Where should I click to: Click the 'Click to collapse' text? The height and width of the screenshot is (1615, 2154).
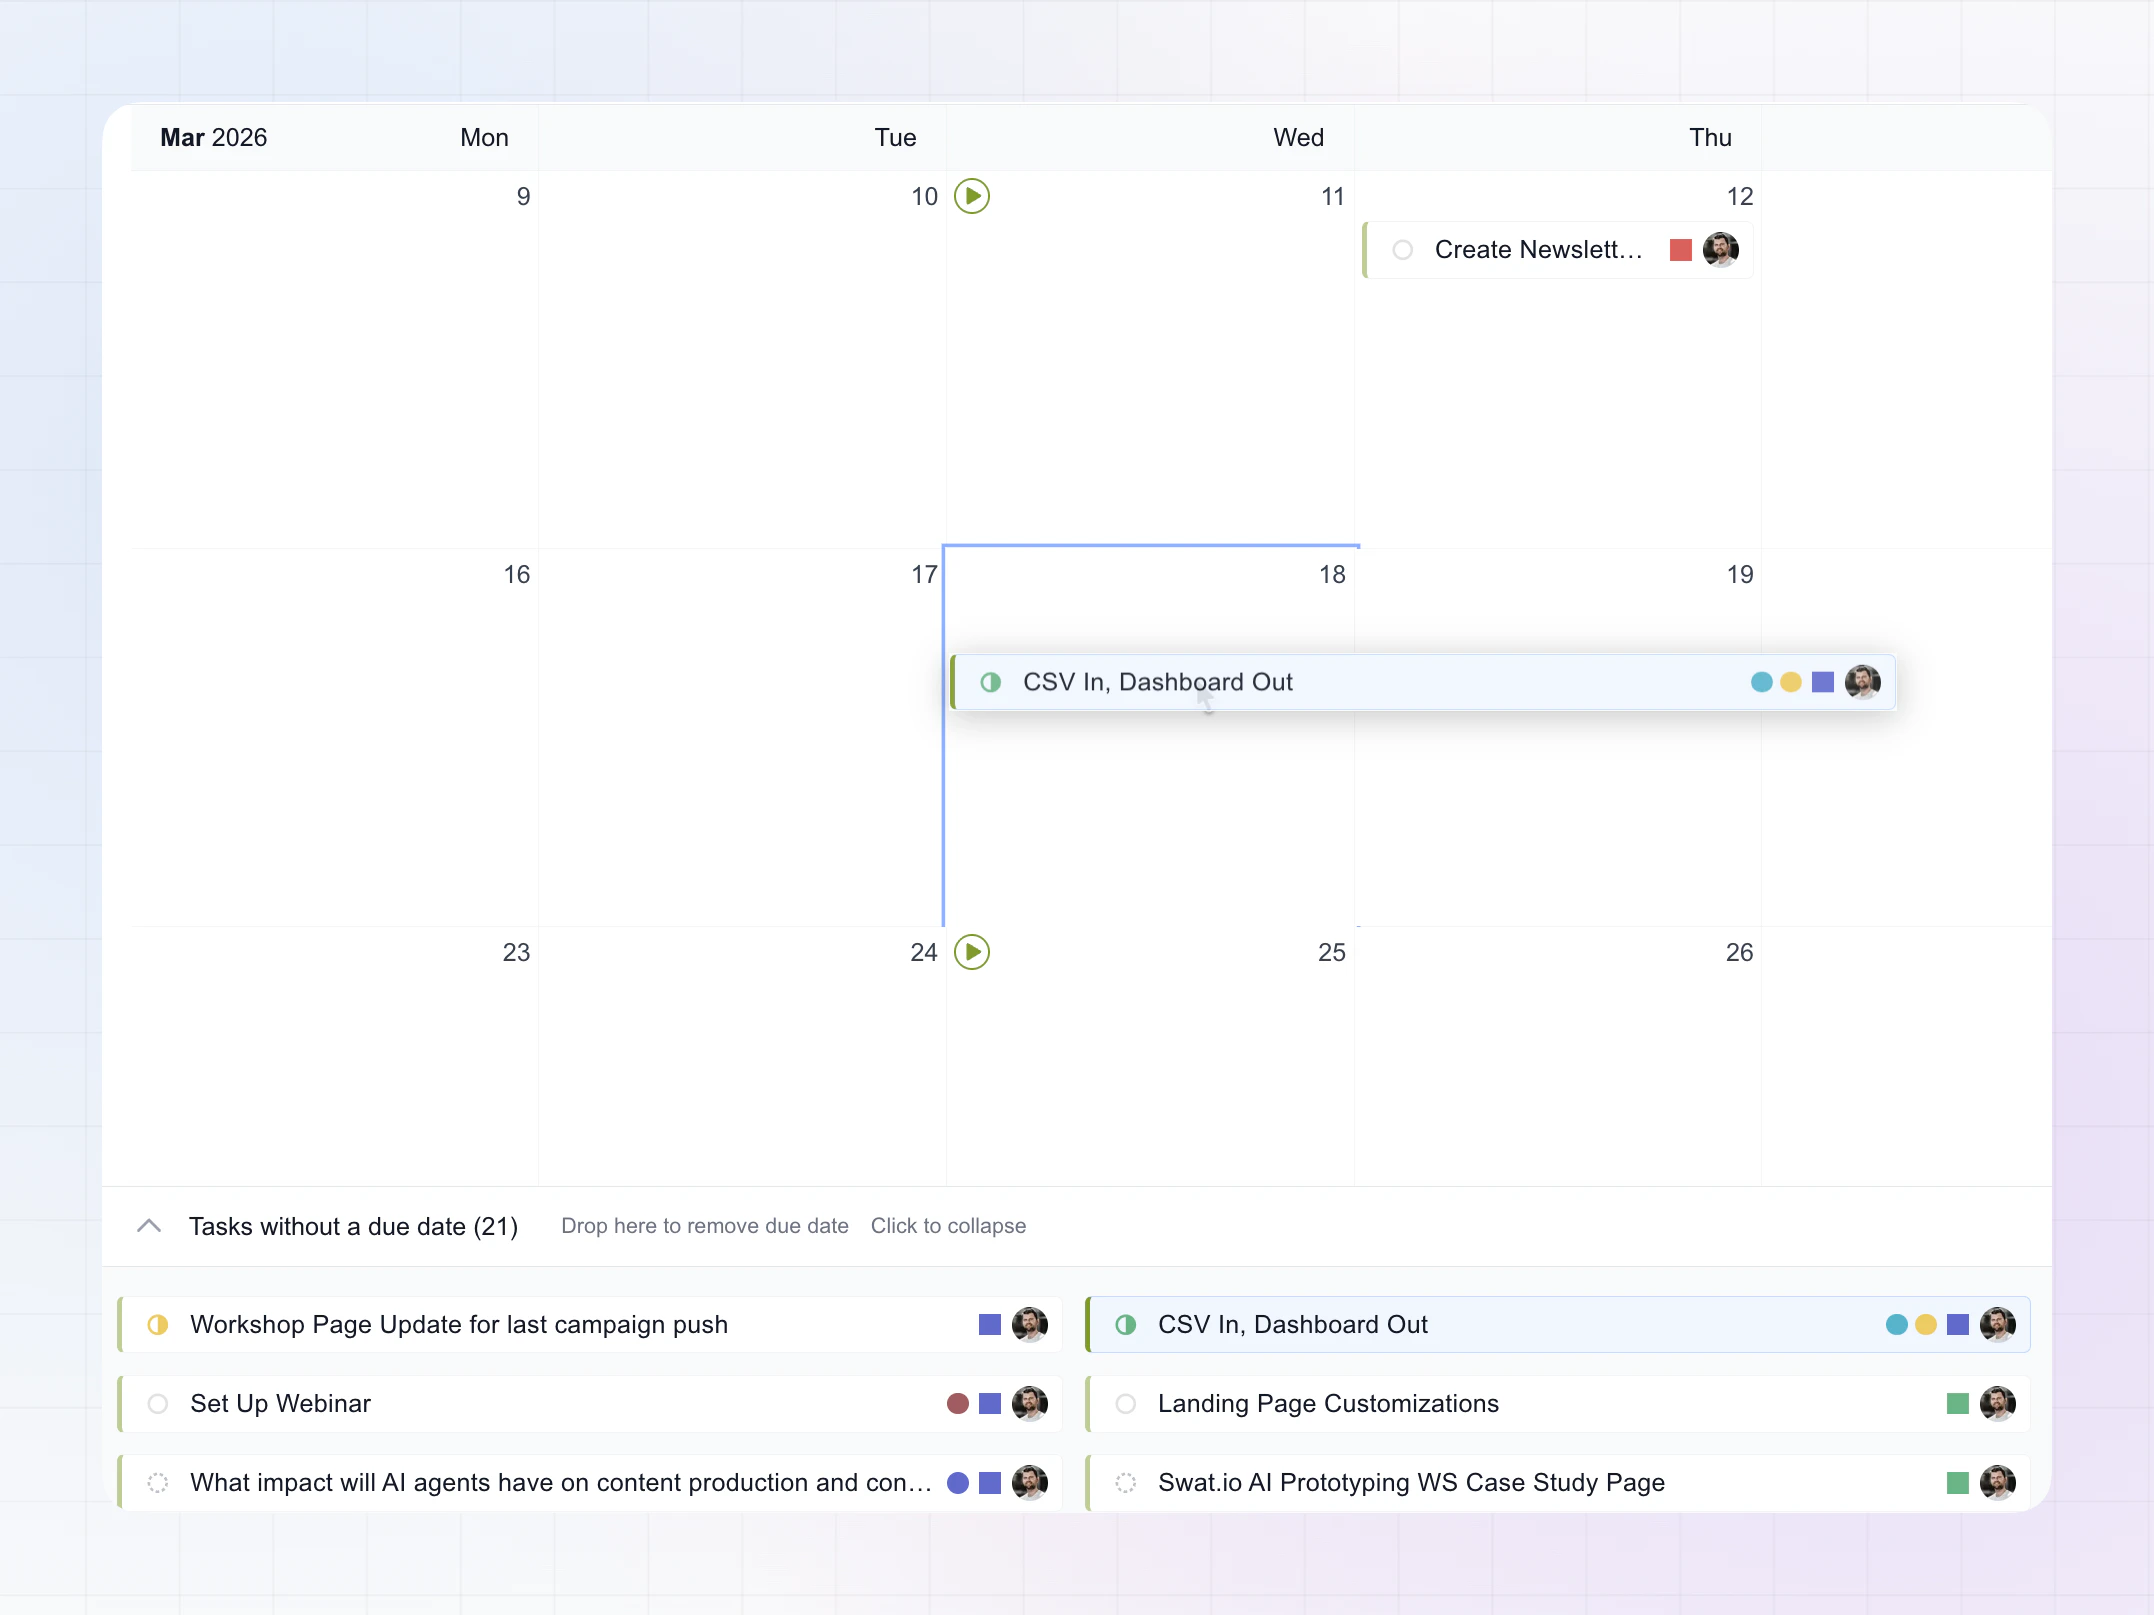pyautogui.click(x=948, y=1226)
